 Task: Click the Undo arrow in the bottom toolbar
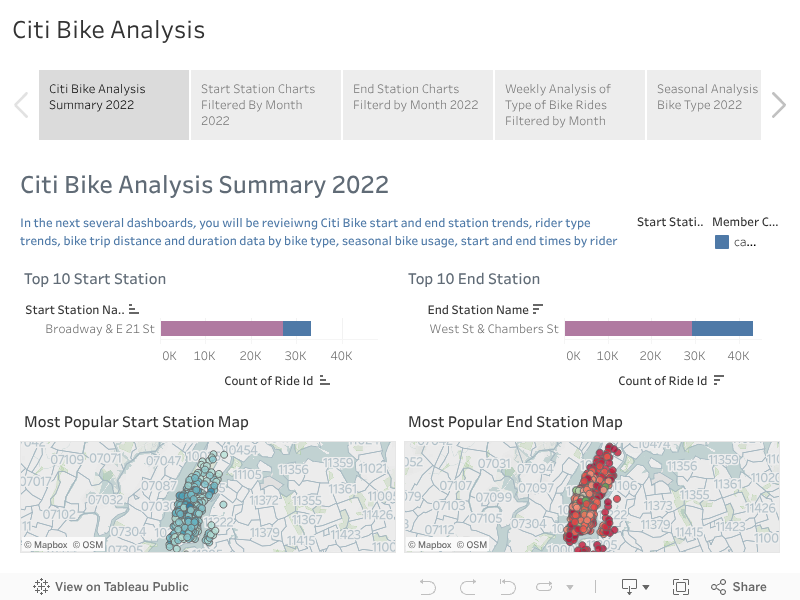(x=428, y=587)
